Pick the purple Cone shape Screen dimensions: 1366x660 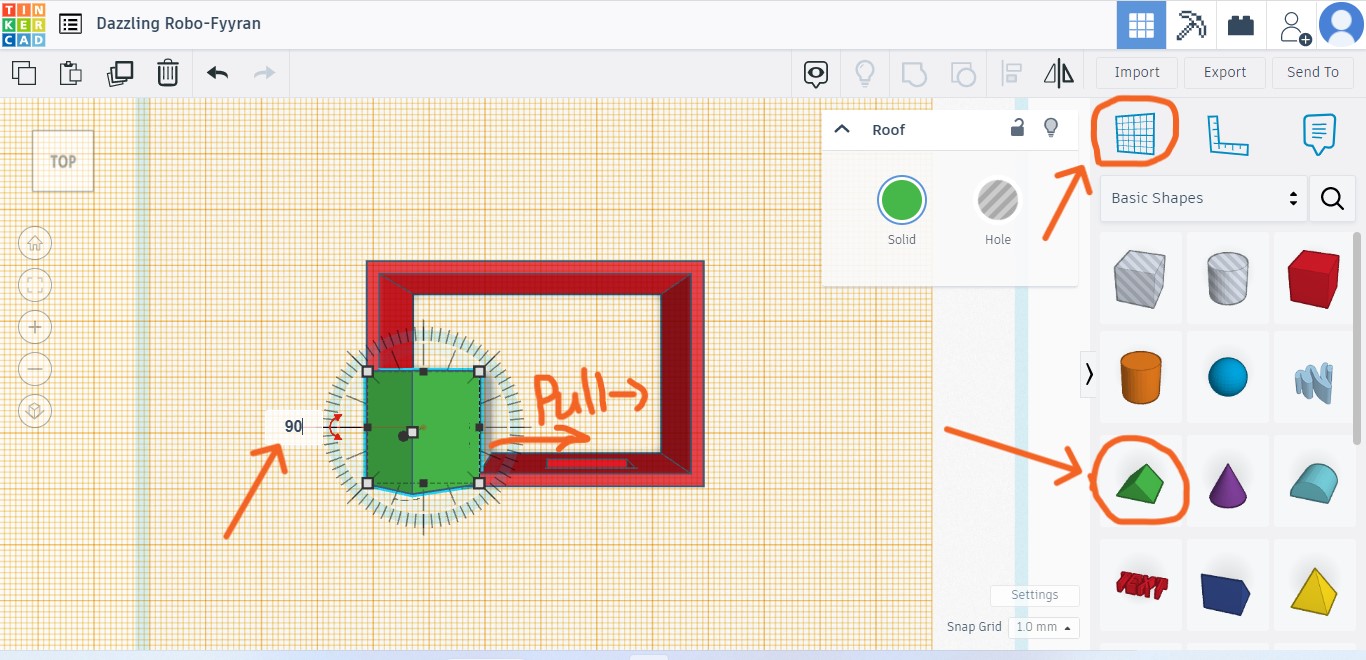[x=1228, y=483]
